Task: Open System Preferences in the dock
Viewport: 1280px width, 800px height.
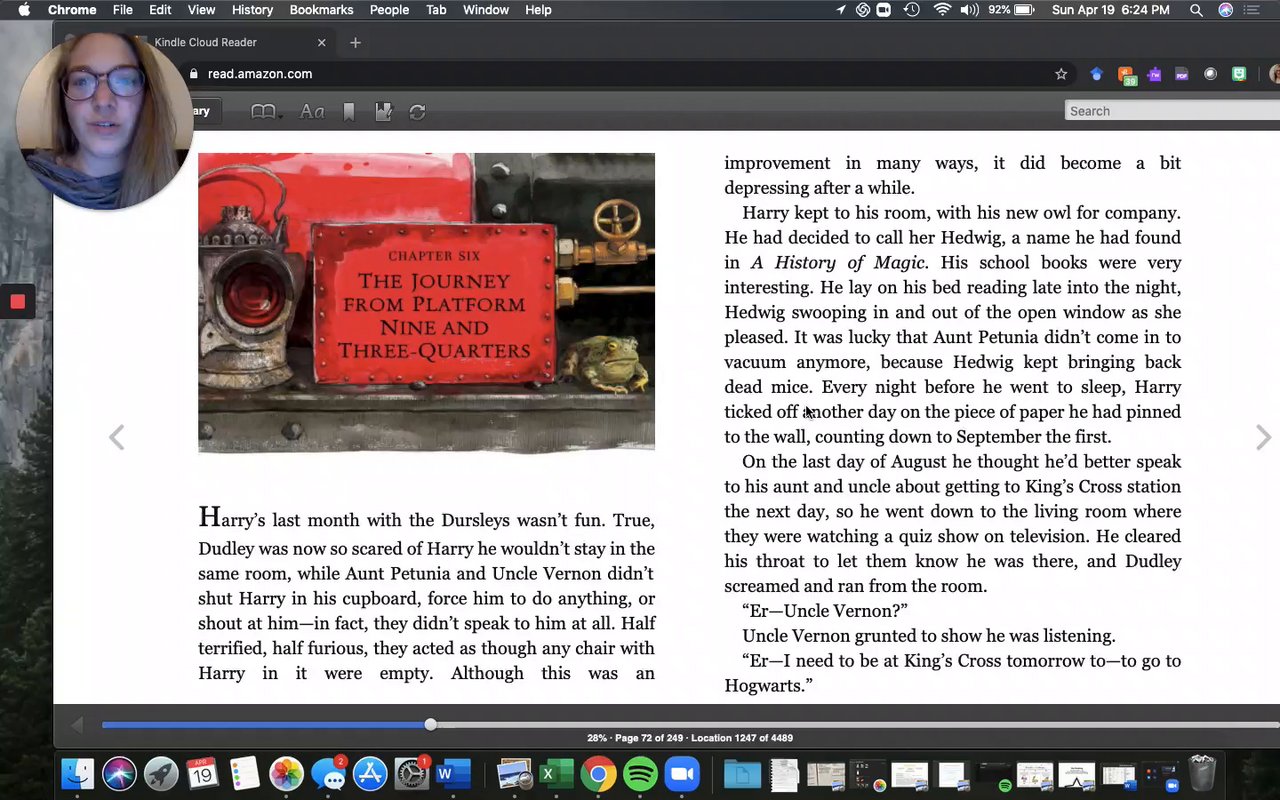Action: coord(412,774)
